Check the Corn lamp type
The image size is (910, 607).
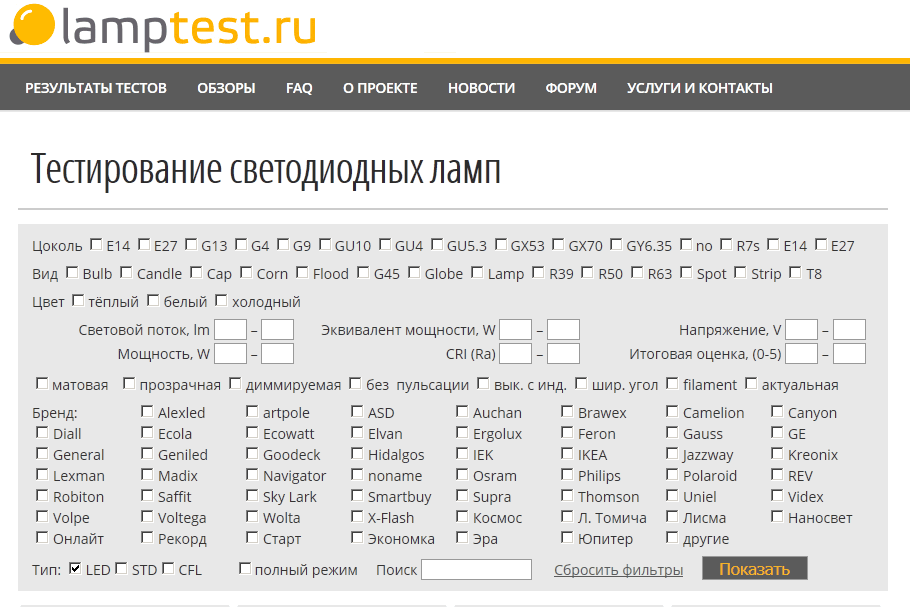coord(246,272)
